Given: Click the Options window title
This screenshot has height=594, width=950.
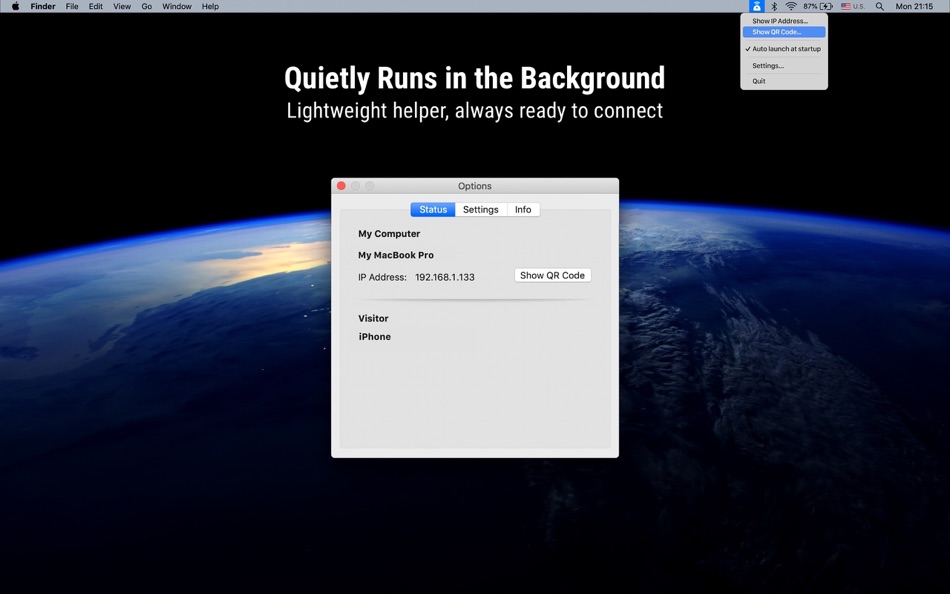Looking at the screenshot, I should tap(474, 186).
